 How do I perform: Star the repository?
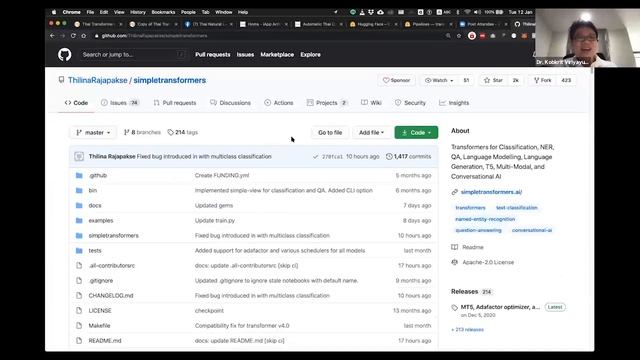point(493,80)
